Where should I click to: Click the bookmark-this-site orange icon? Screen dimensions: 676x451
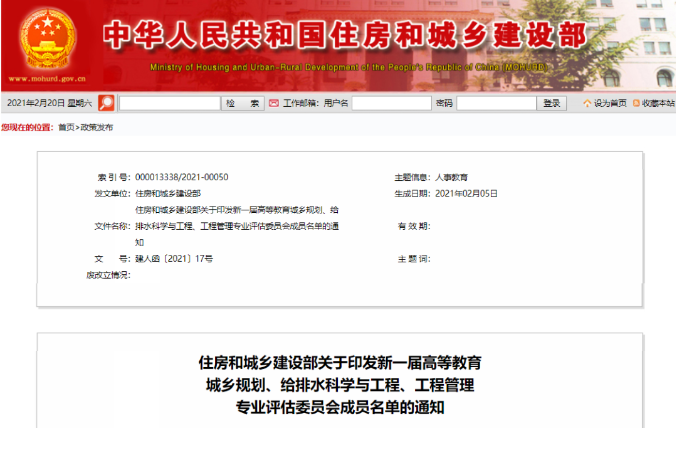click(x=636, y=103)
